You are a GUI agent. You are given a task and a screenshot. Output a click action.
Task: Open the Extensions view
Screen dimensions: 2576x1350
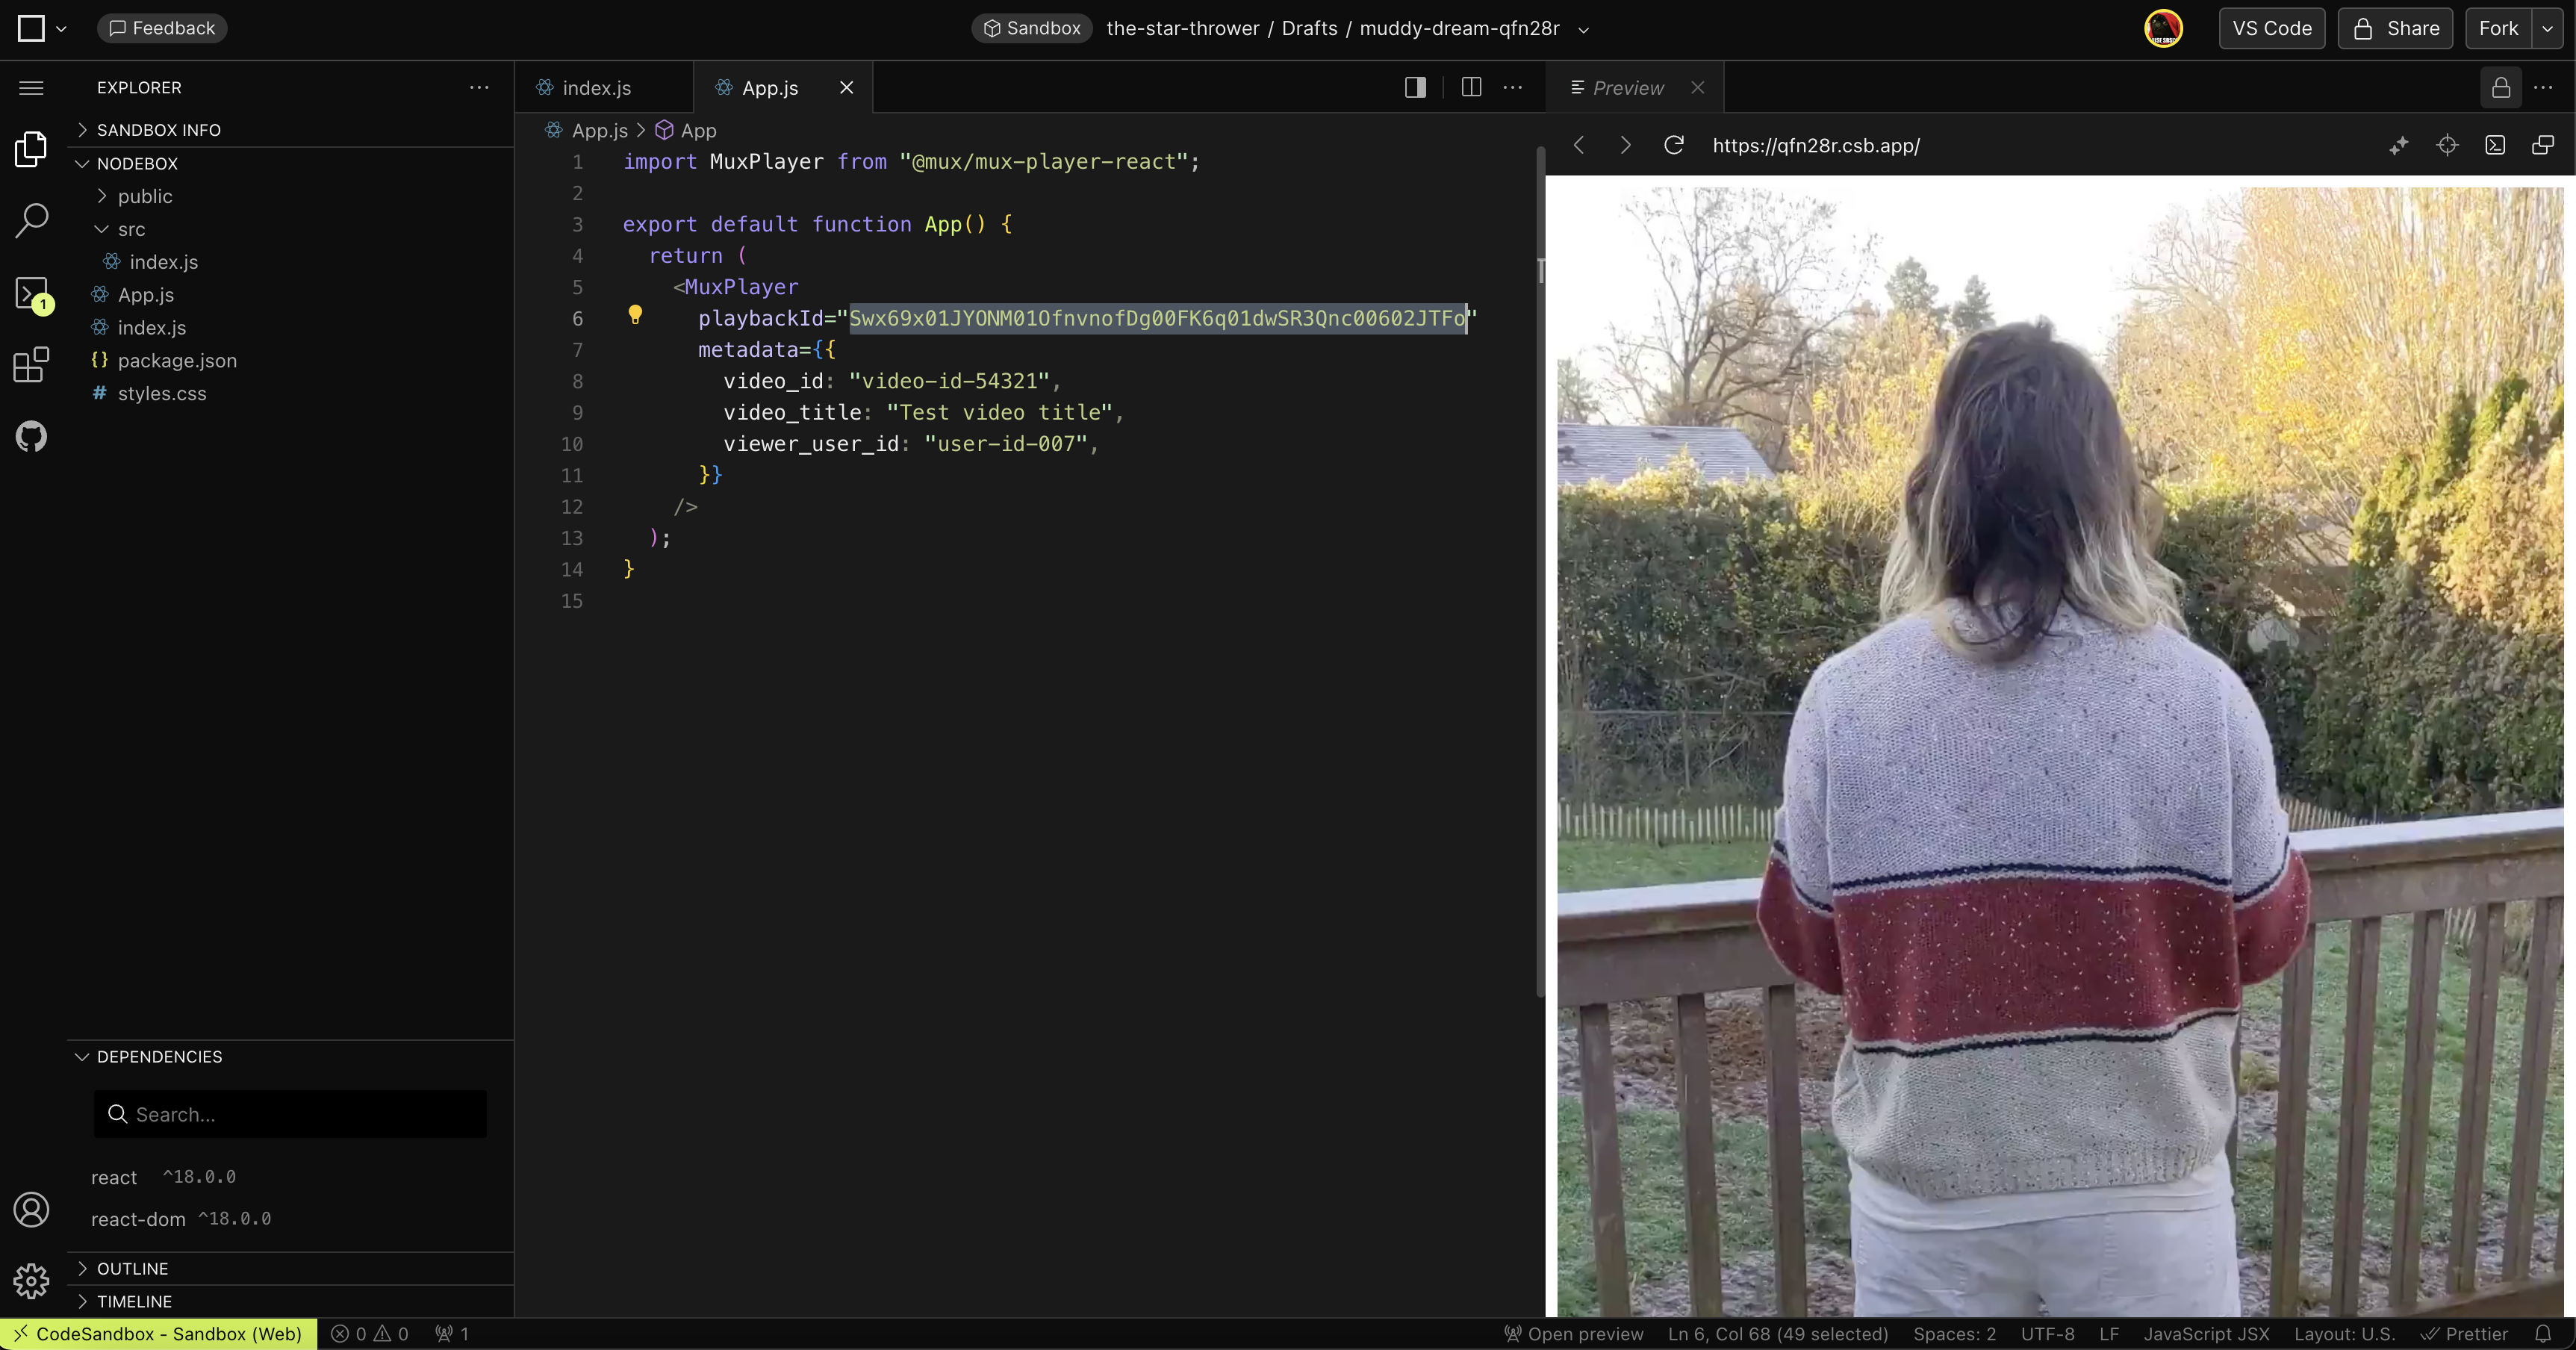[x=31, y=364]
